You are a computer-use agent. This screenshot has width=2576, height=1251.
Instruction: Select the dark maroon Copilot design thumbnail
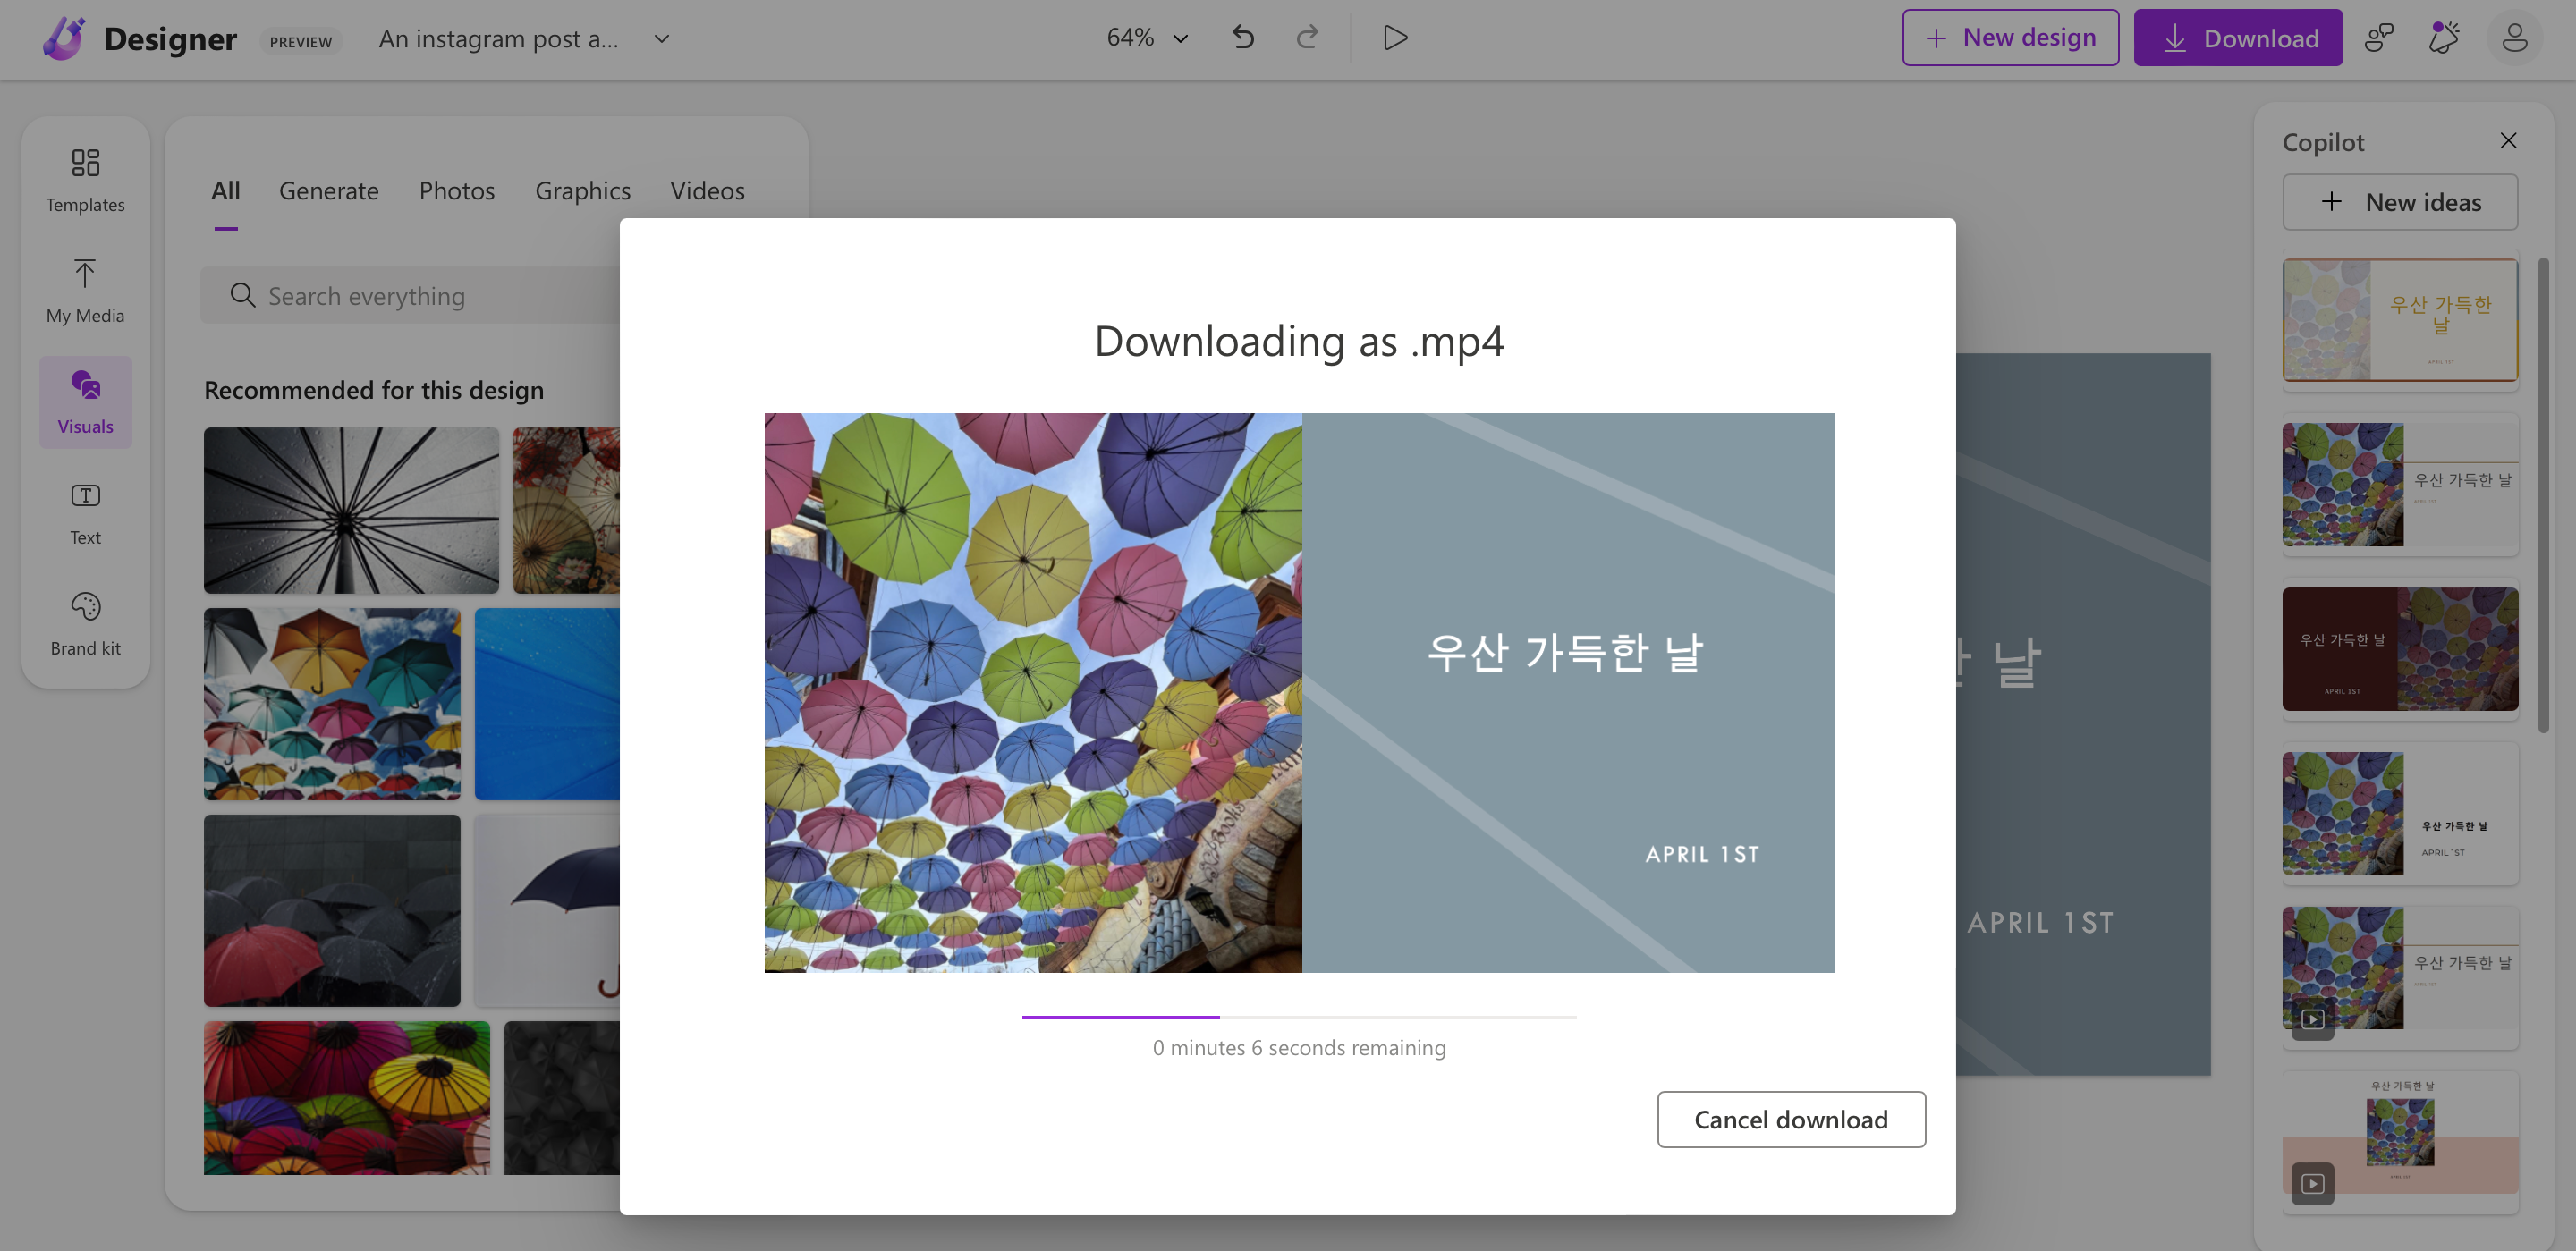click(2399, 649)
